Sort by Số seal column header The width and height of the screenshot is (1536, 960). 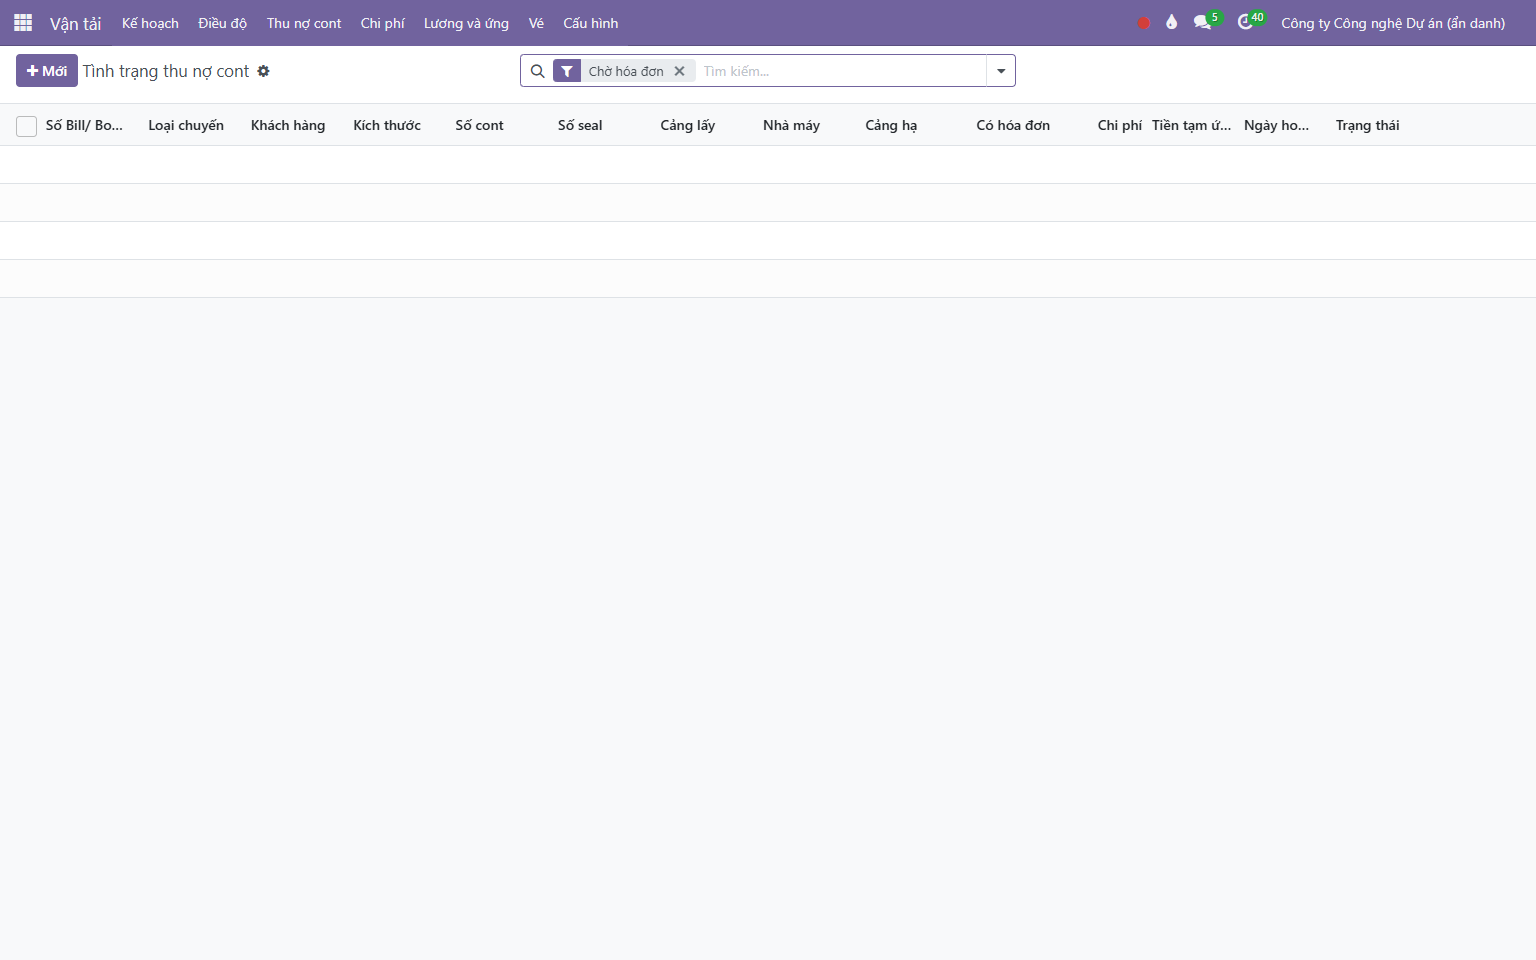[x=580, y=125]
